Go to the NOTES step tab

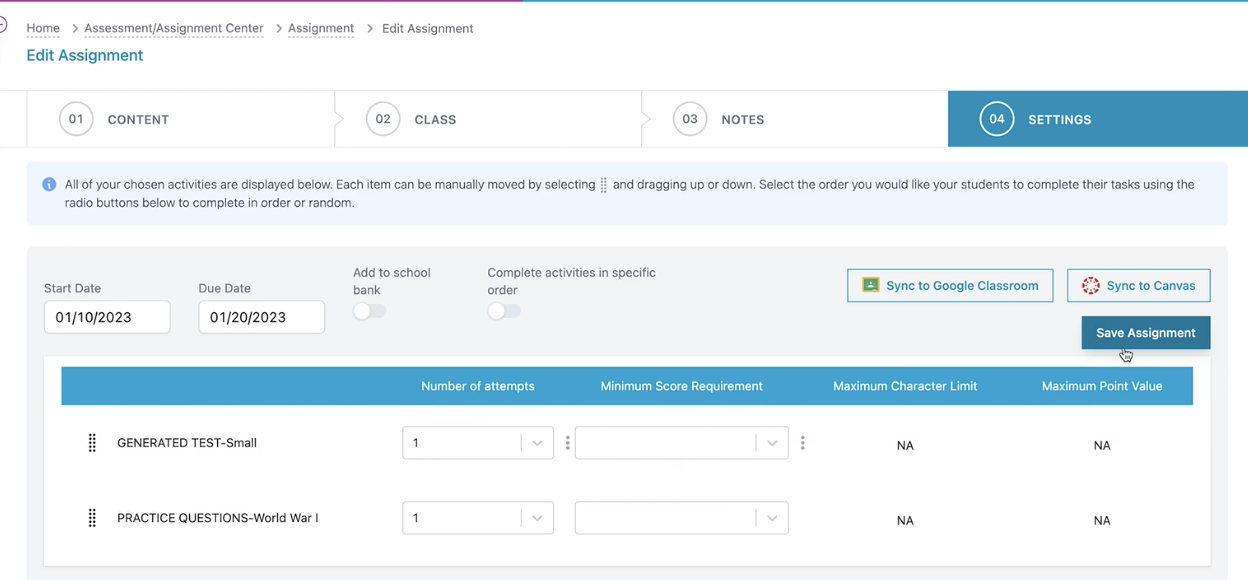click(x=795, y=119)
